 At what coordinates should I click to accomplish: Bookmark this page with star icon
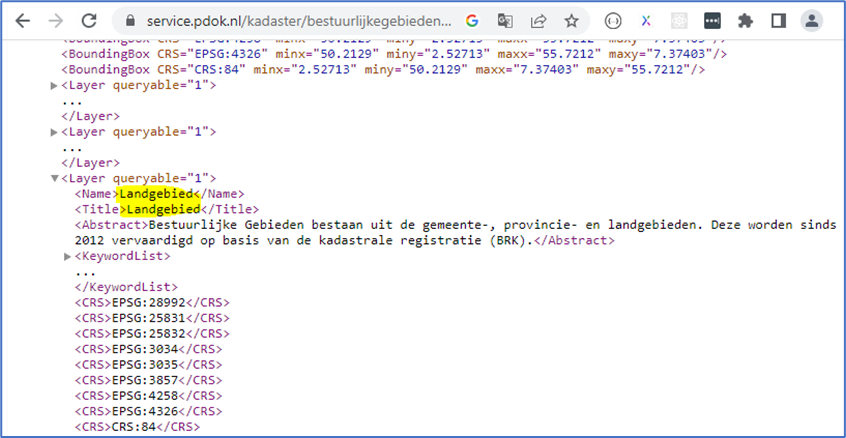pyautogui.click(x=570, y=20)
